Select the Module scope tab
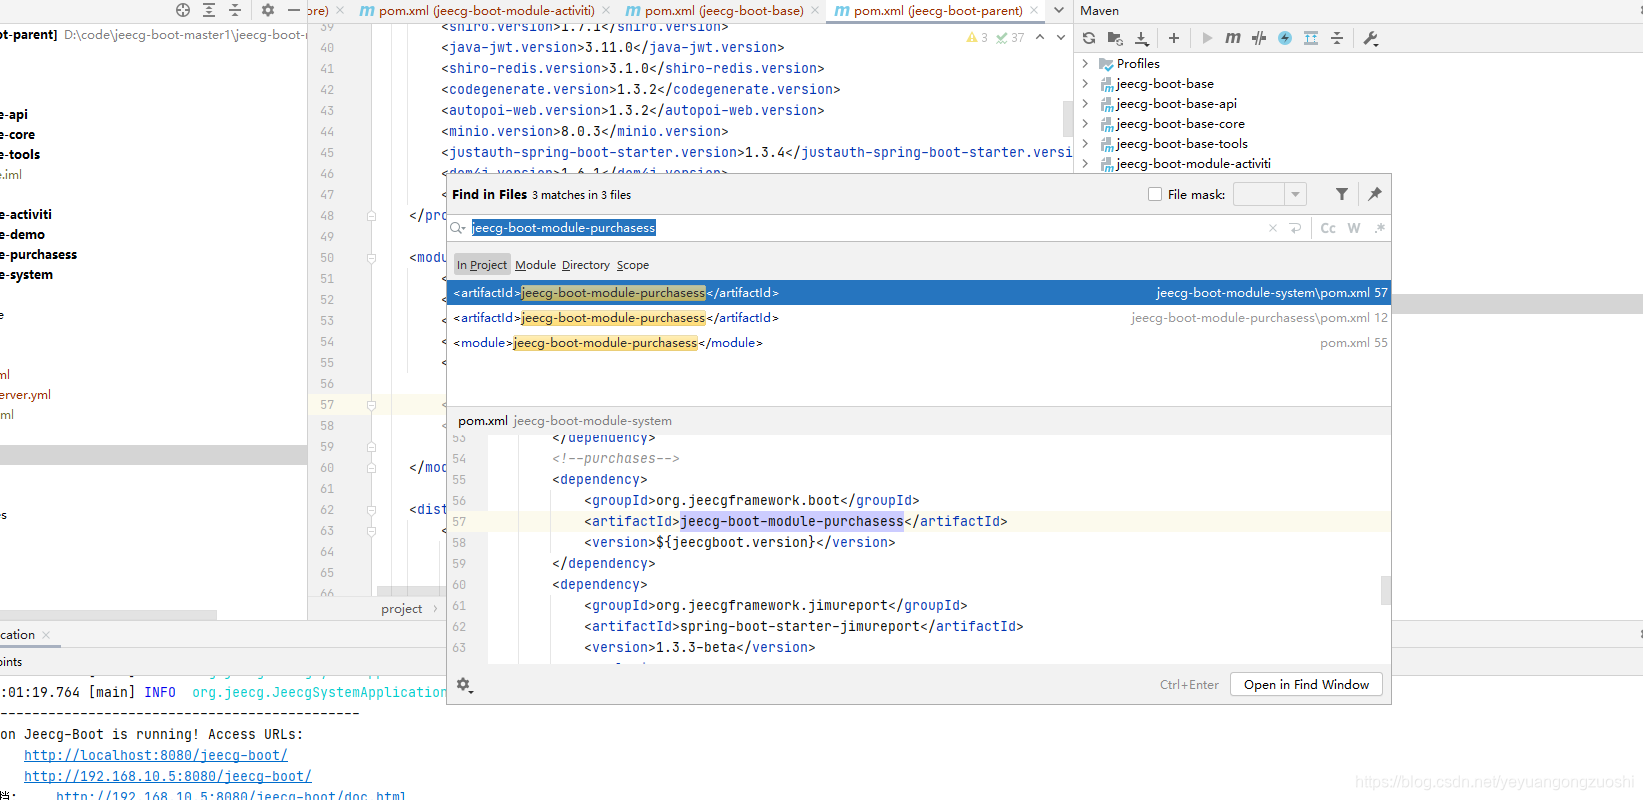1643x800 pixels. tap(535, 265)
